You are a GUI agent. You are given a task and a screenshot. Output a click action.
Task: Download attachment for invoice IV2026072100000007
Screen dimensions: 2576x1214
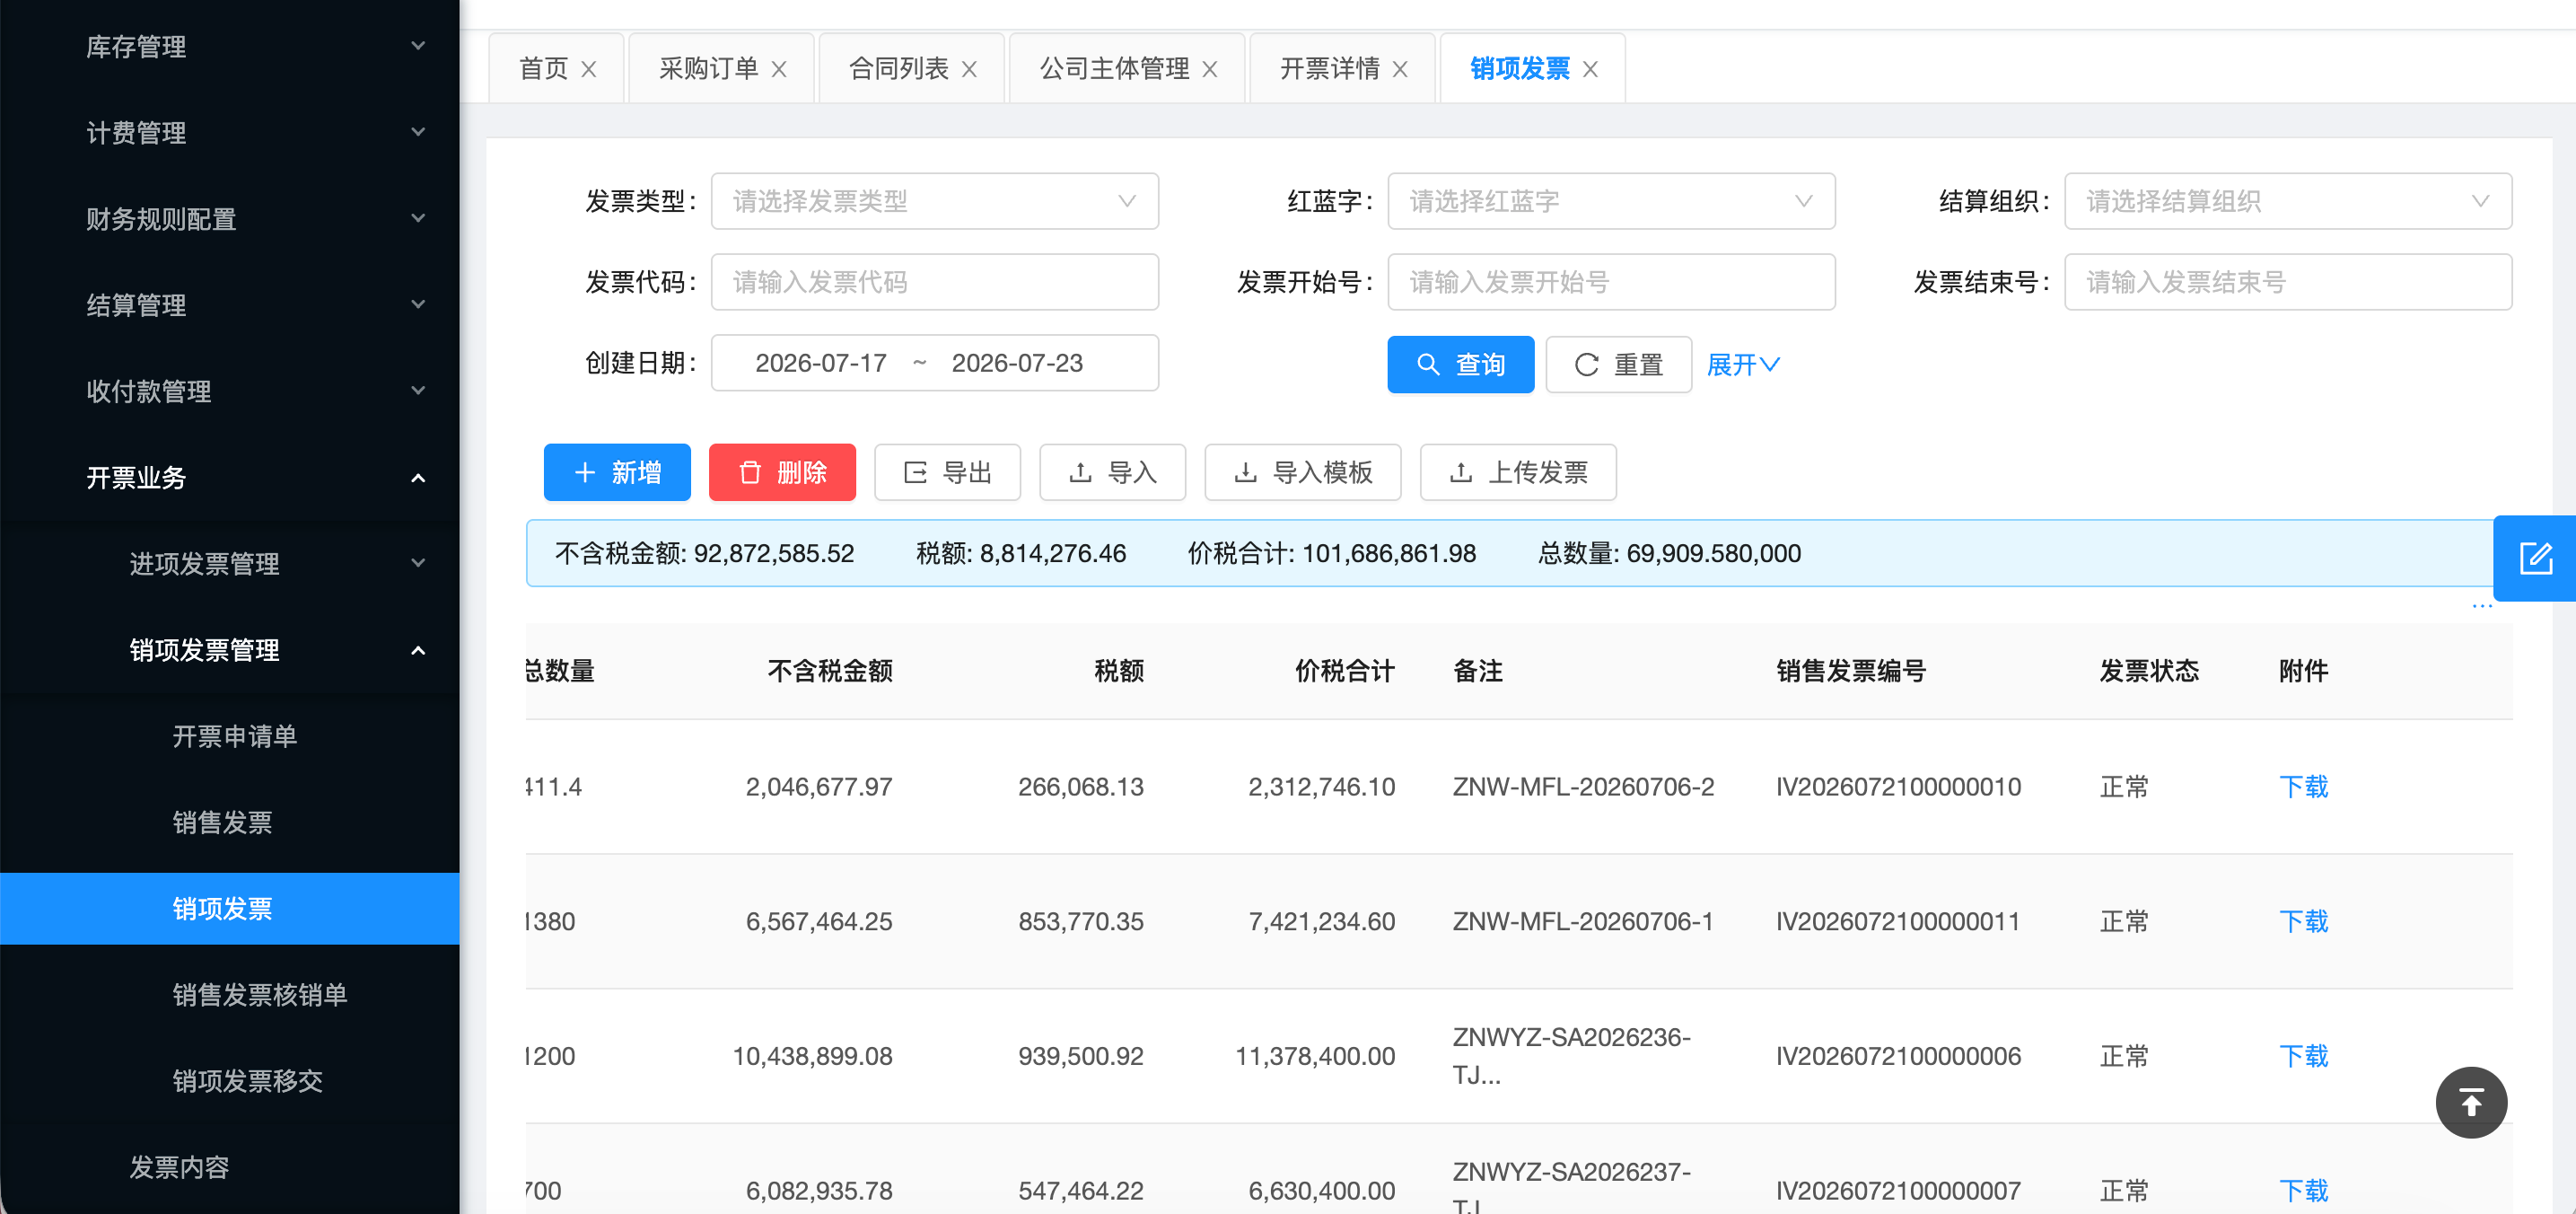[2303, 1190]
